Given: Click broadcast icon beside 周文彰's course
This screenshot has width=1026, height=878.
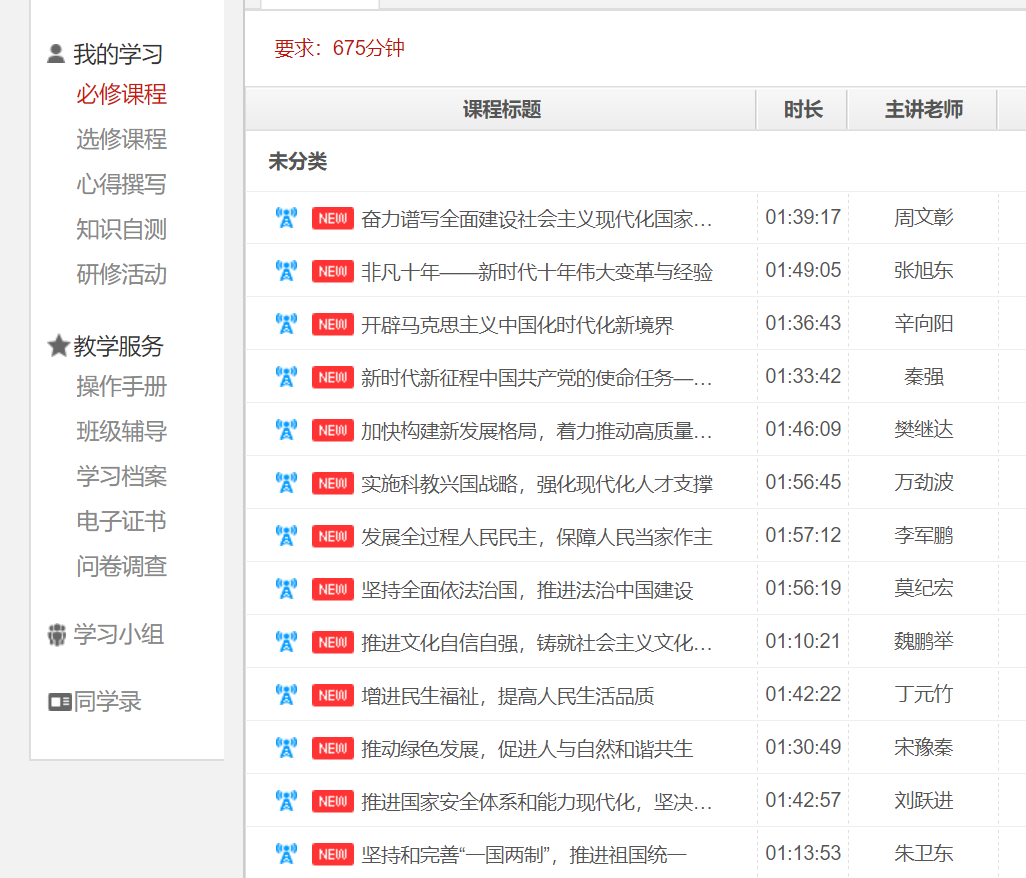Looking at the screenshot, I should coord(286,218).
